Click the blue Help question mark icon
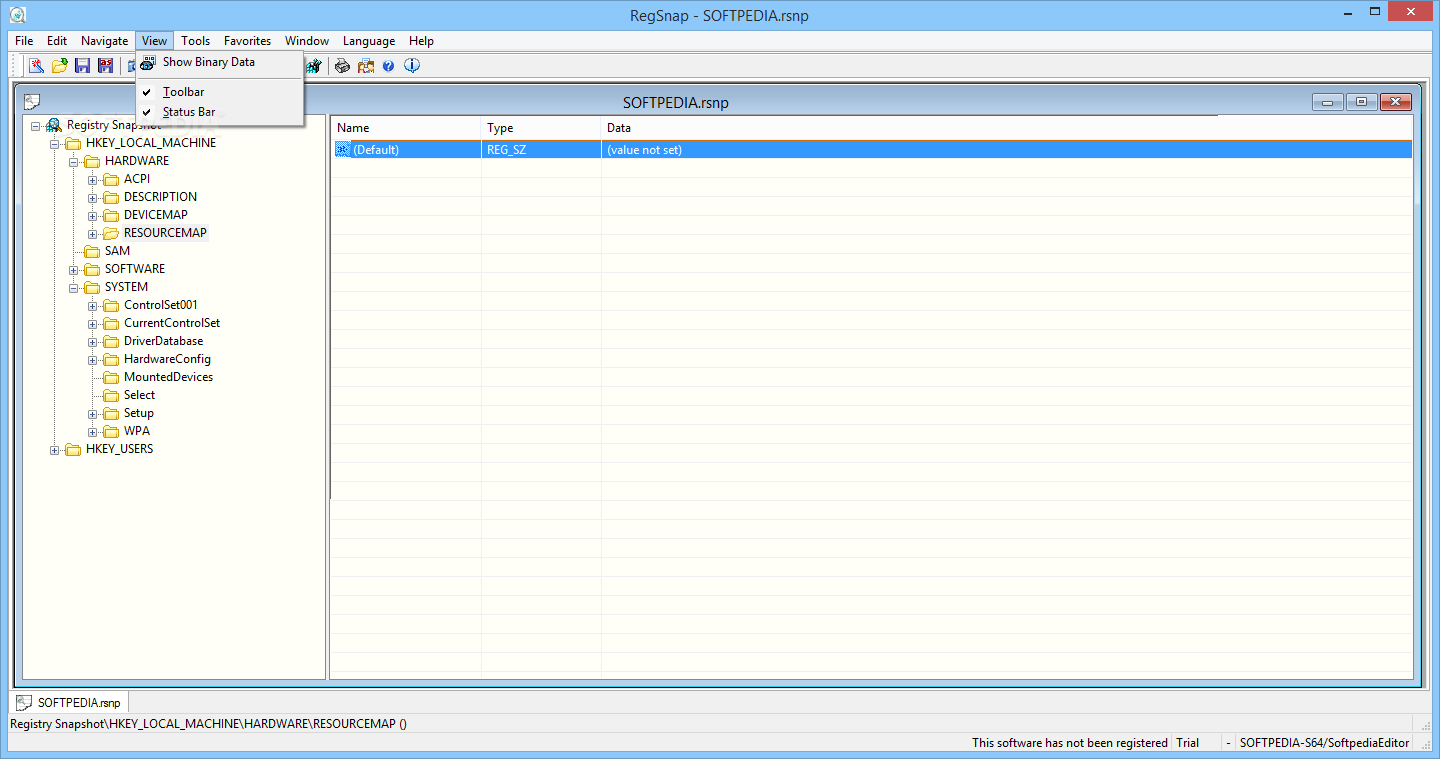Image resolution: width=1440 pixels, height=759 pixels. pyautogui.click(x=388, y=66)
